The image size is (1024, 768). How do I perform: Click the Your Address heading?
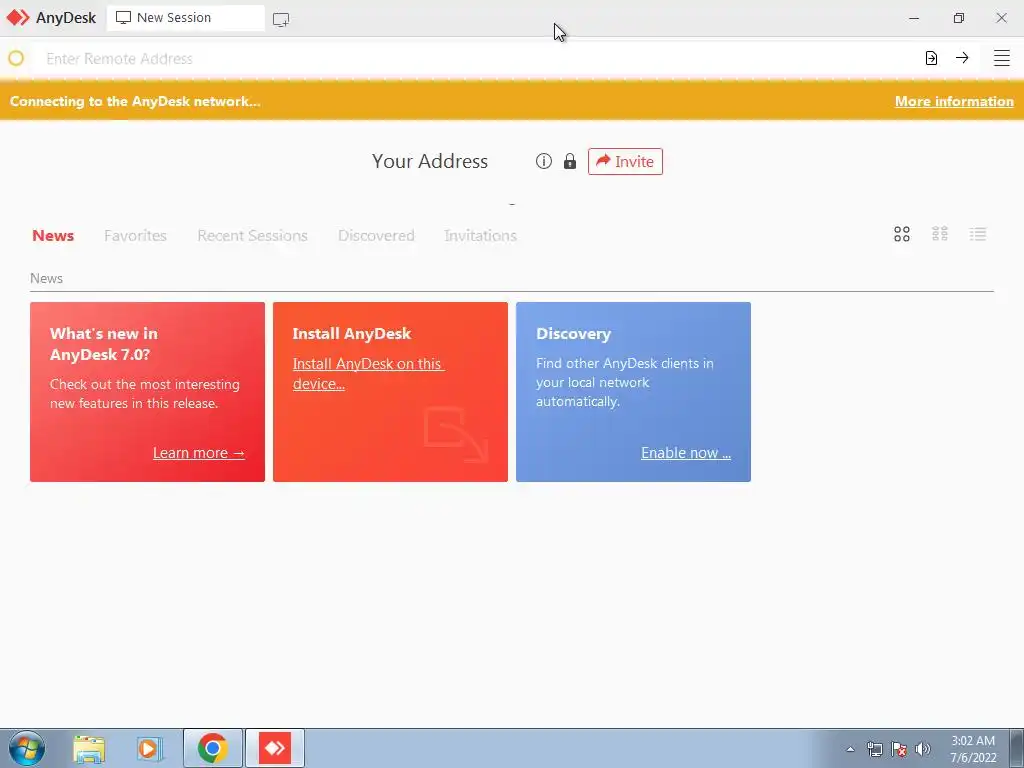430,161
